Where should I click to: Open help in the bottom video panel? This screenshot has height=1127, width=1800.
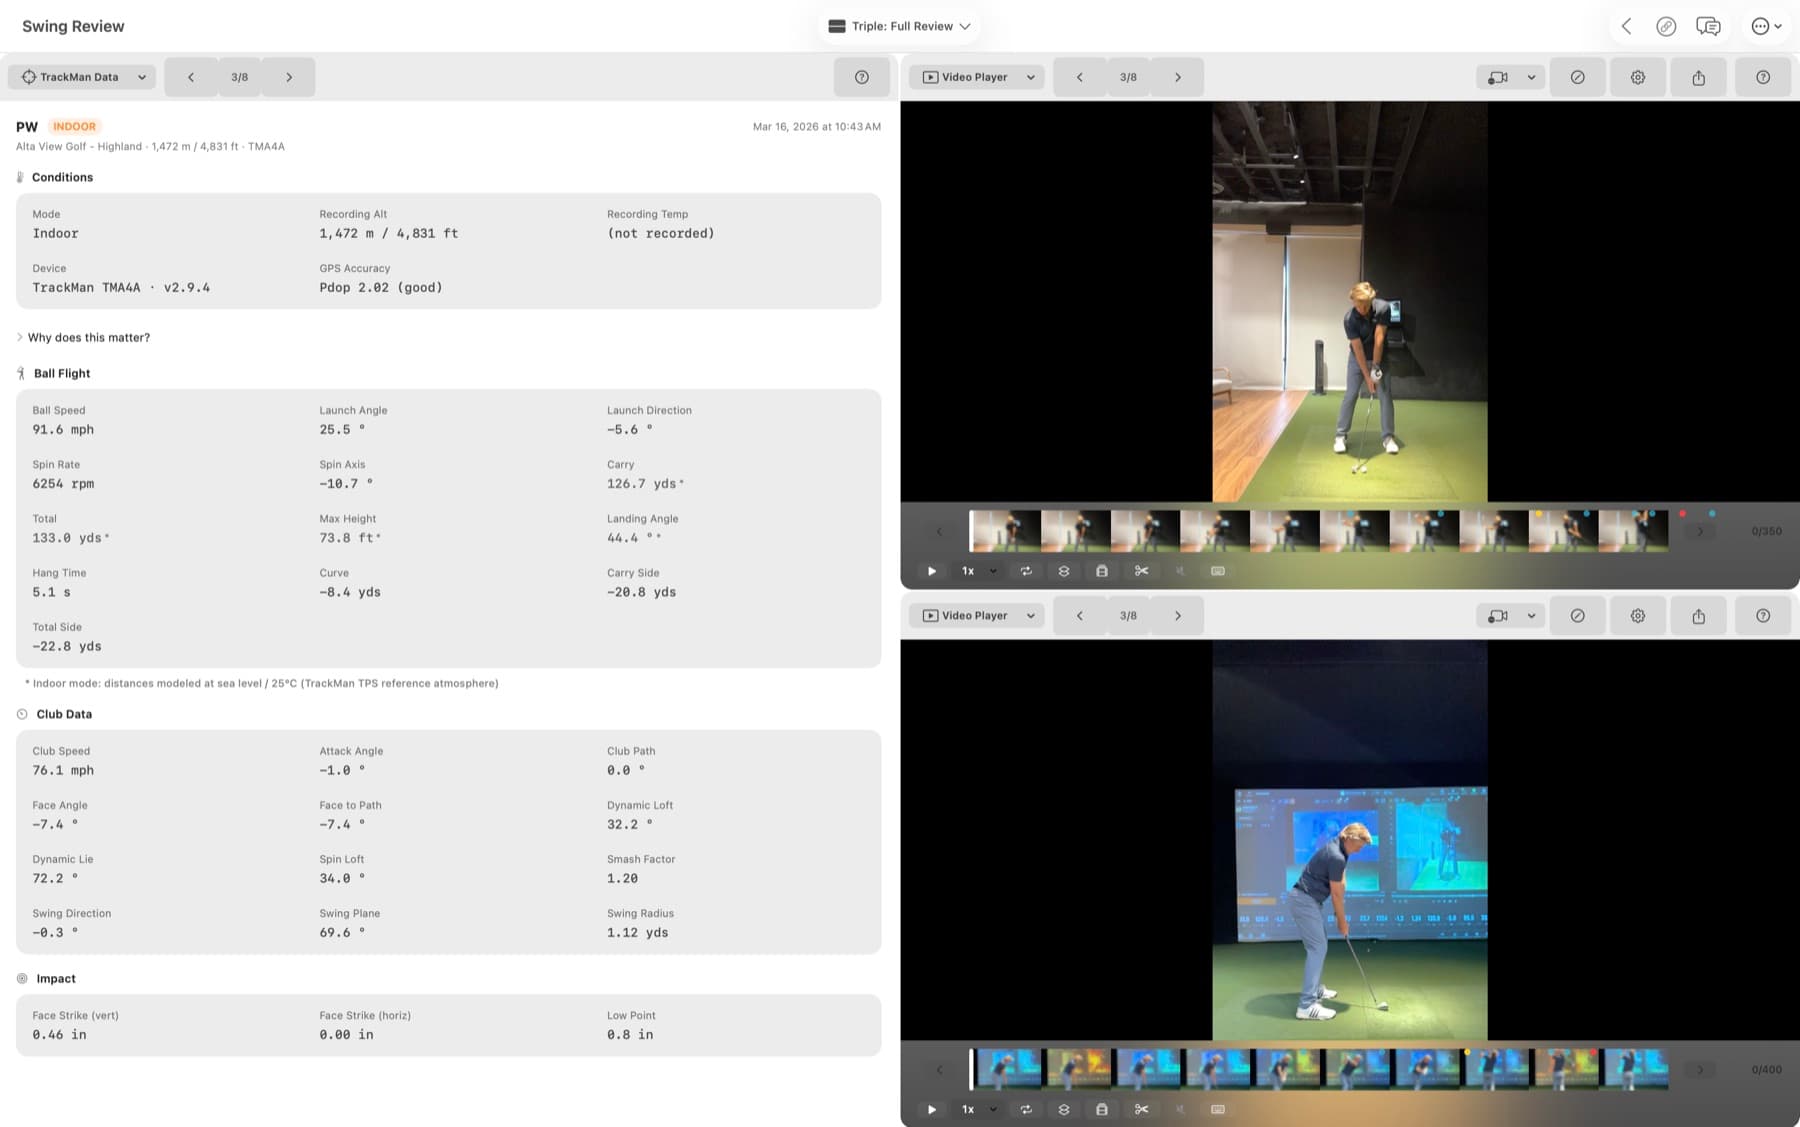1763,616
